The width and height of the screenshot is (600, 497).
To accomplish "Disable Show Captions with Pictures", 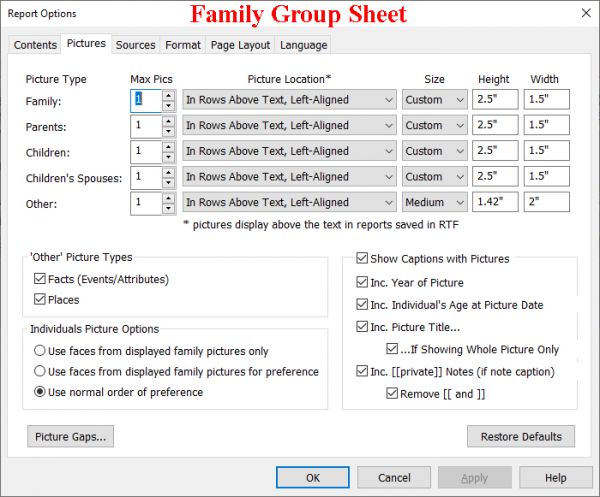I will pyautogui.click(x=362, y=259).
